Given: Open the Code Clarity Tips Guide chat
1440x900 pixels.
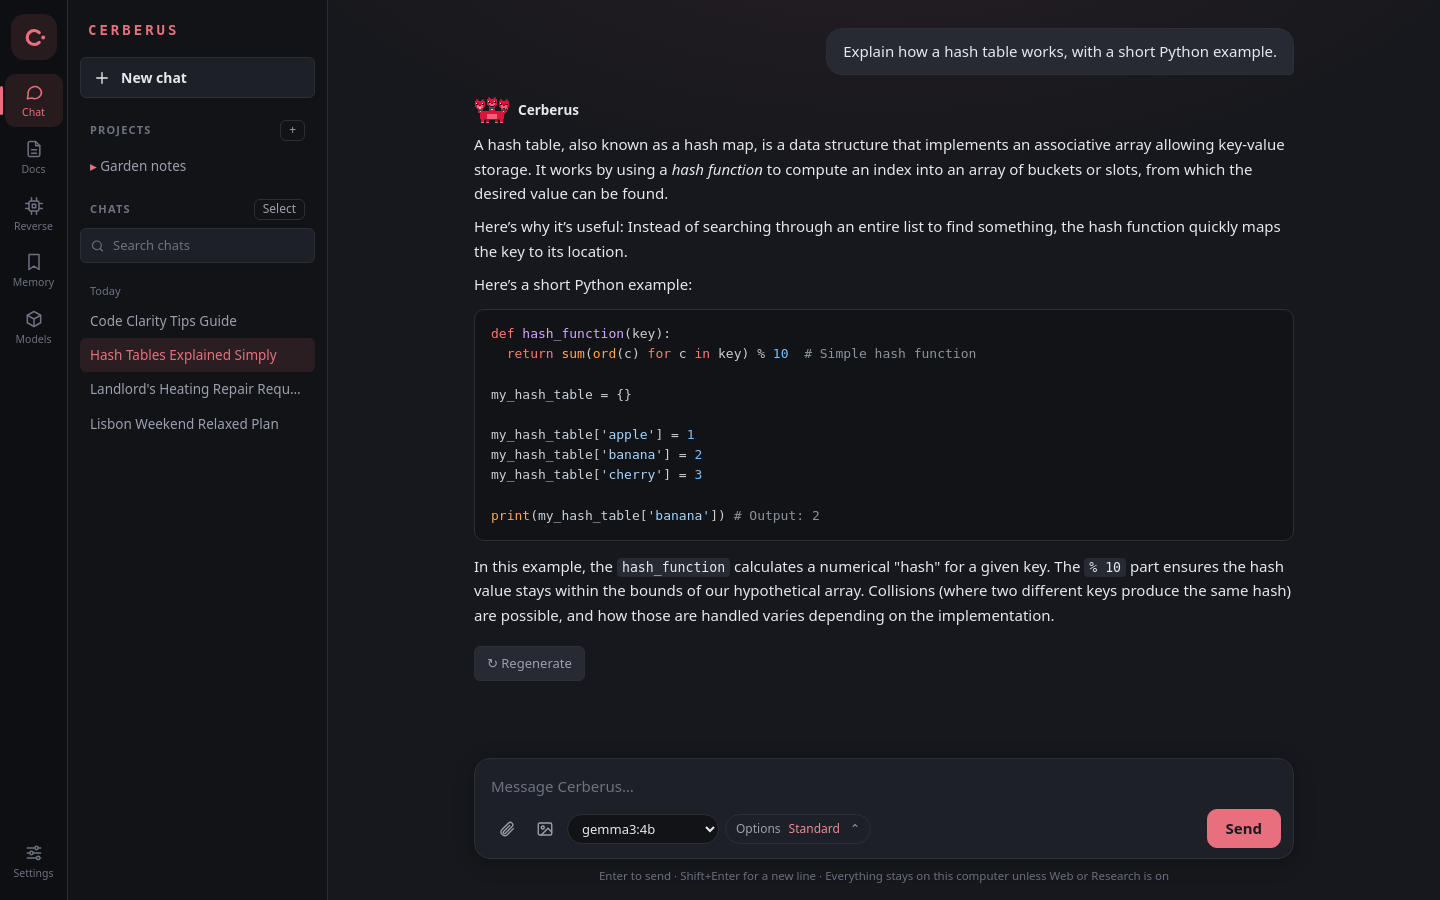Looking at the screenshot, I should pos(197,321).
